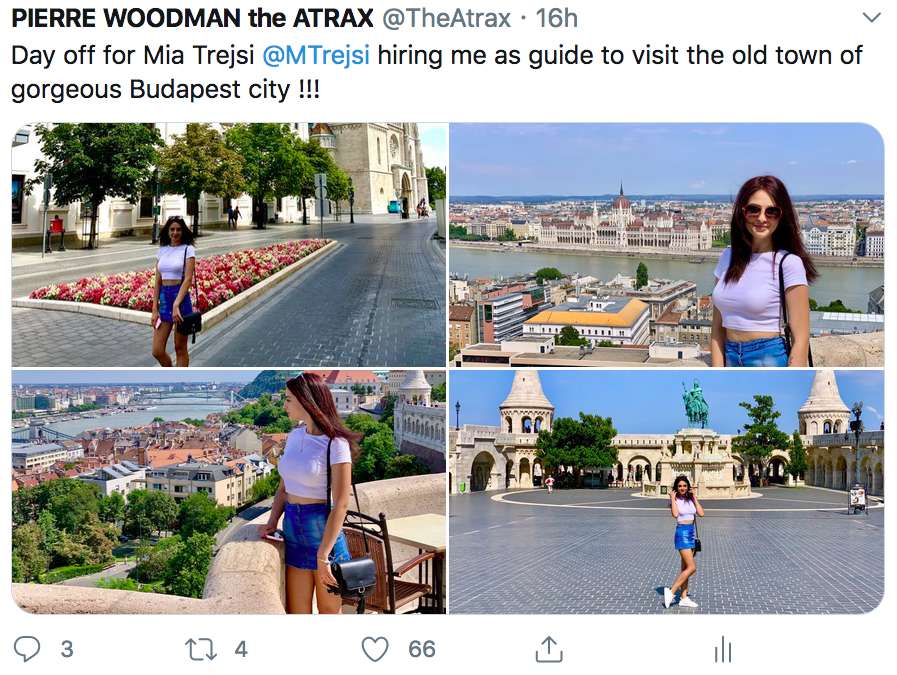The height and width of the screenshot is (675, 897).
Task: Click the tweet text about Budapest city
Action: pyautogui.click(x=436, y=72)
